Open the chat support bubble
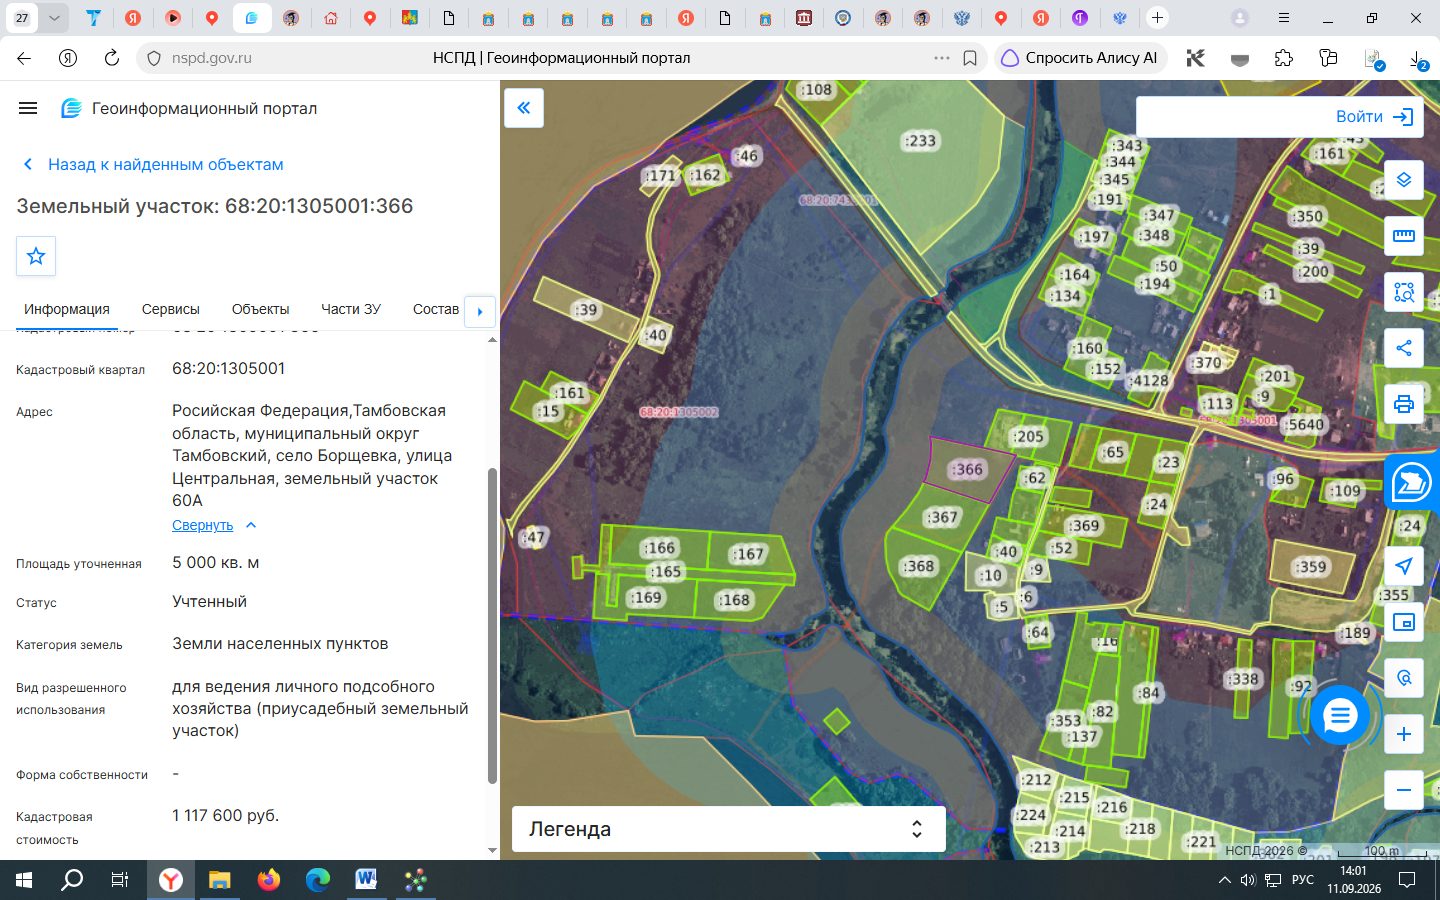1440x900 pixels. pyautogui.click(x=1339, y=715)
